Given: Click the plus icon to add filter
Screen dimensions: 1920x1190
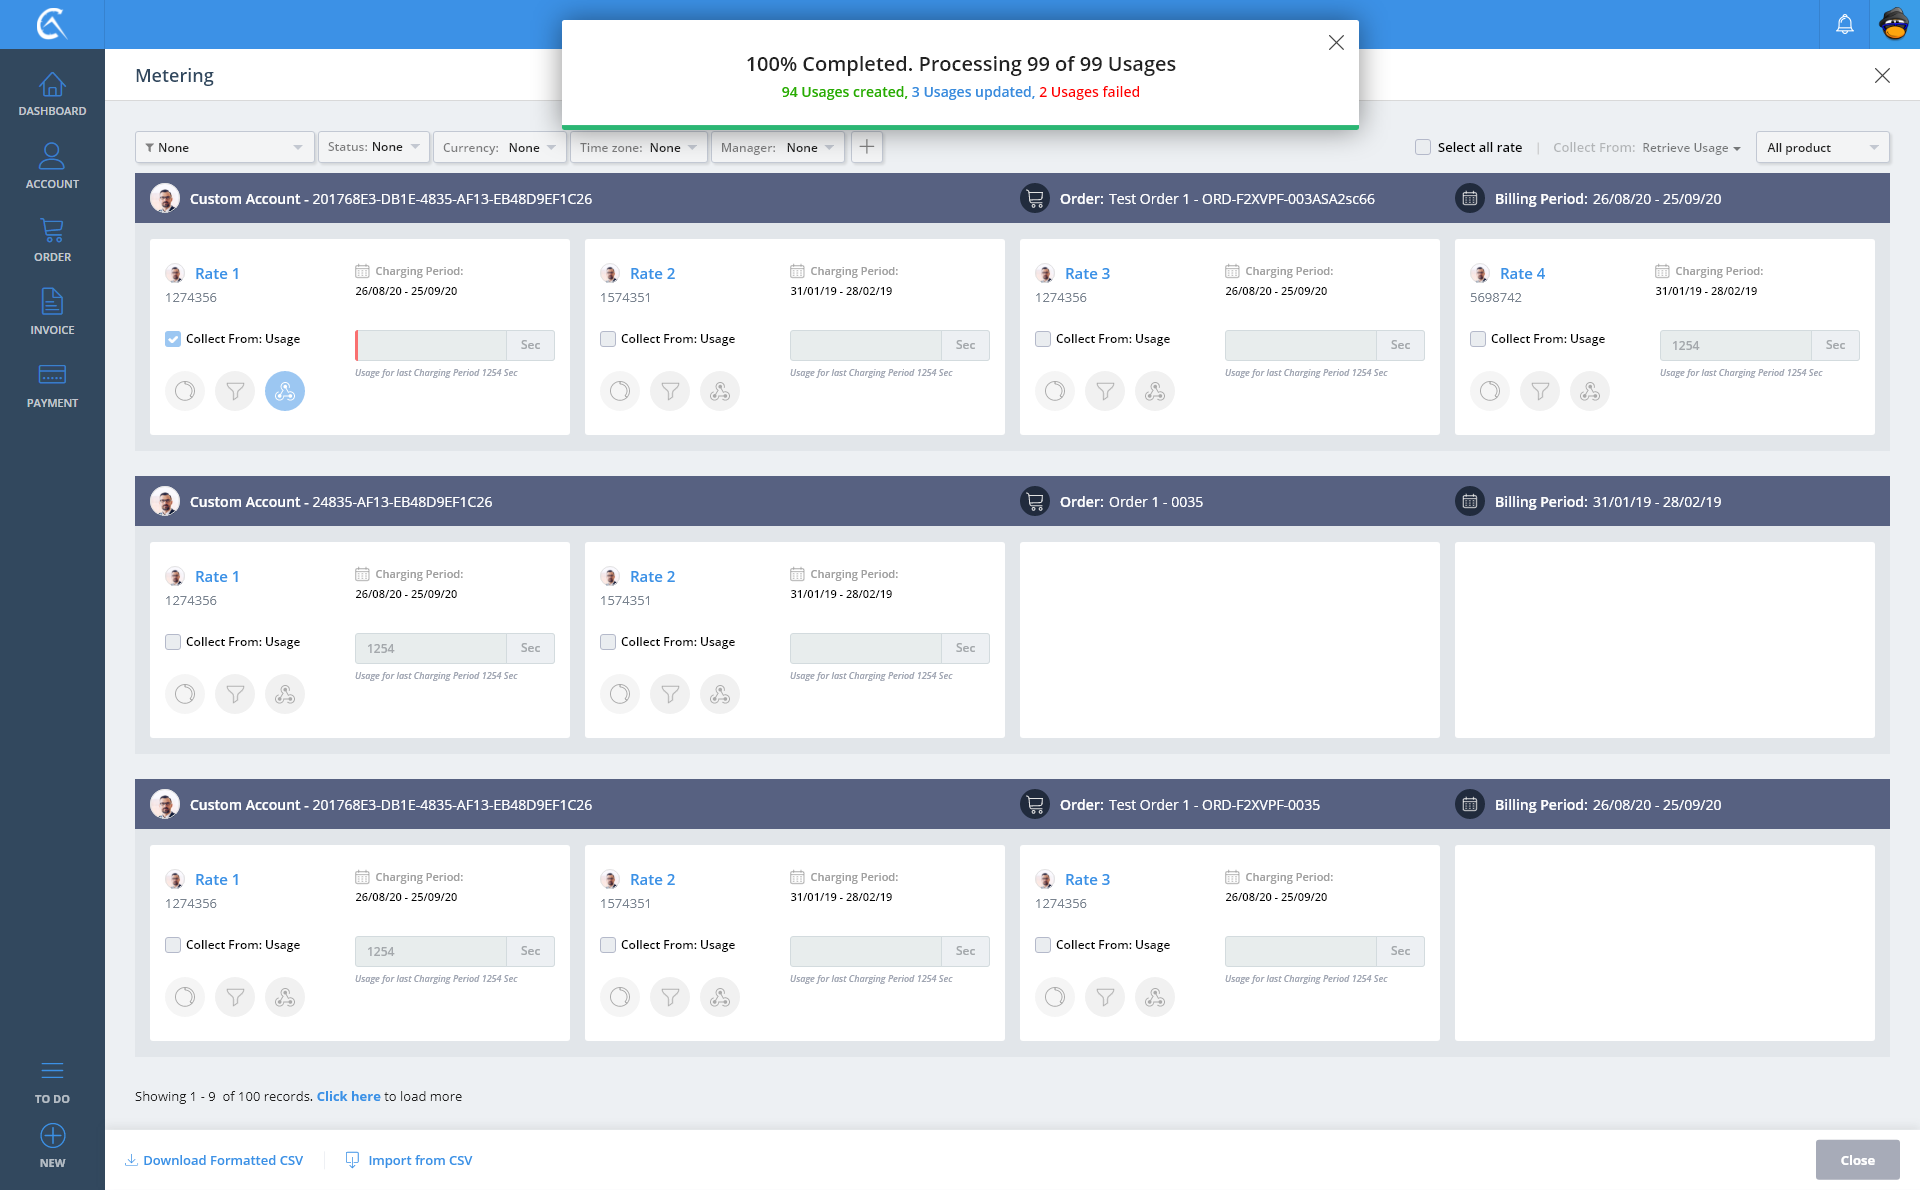Looking at the screenshot, I should point(866,147).
